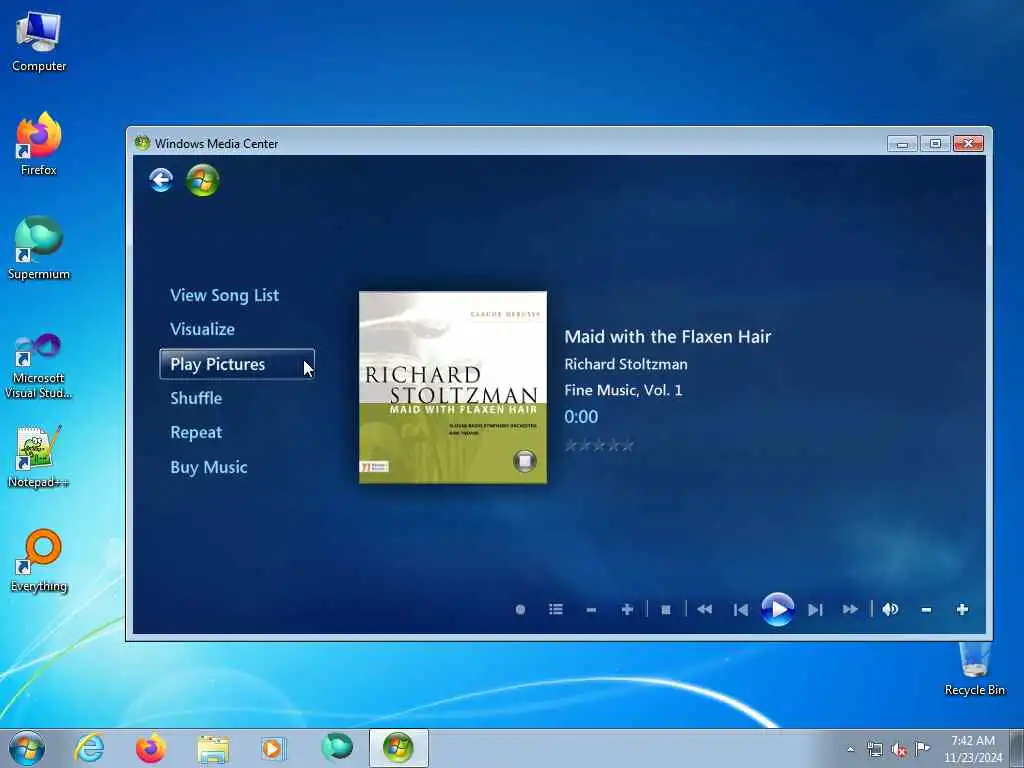Select the Everything desktop shortcut
This screenshot has width=1024, height=768.
click(39, 560)
